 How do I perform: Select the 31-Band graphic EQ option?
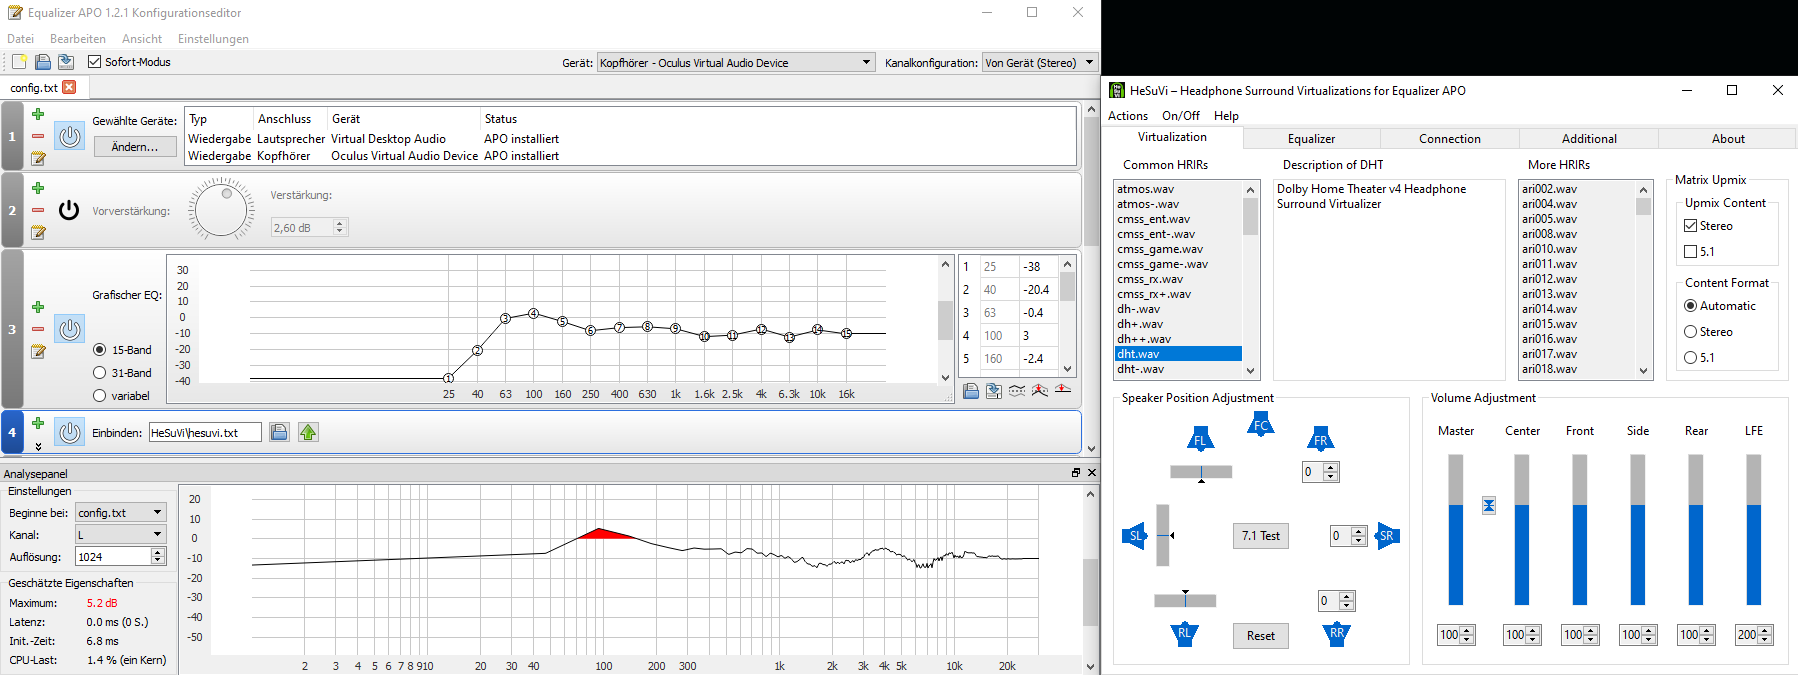[100, 373]
